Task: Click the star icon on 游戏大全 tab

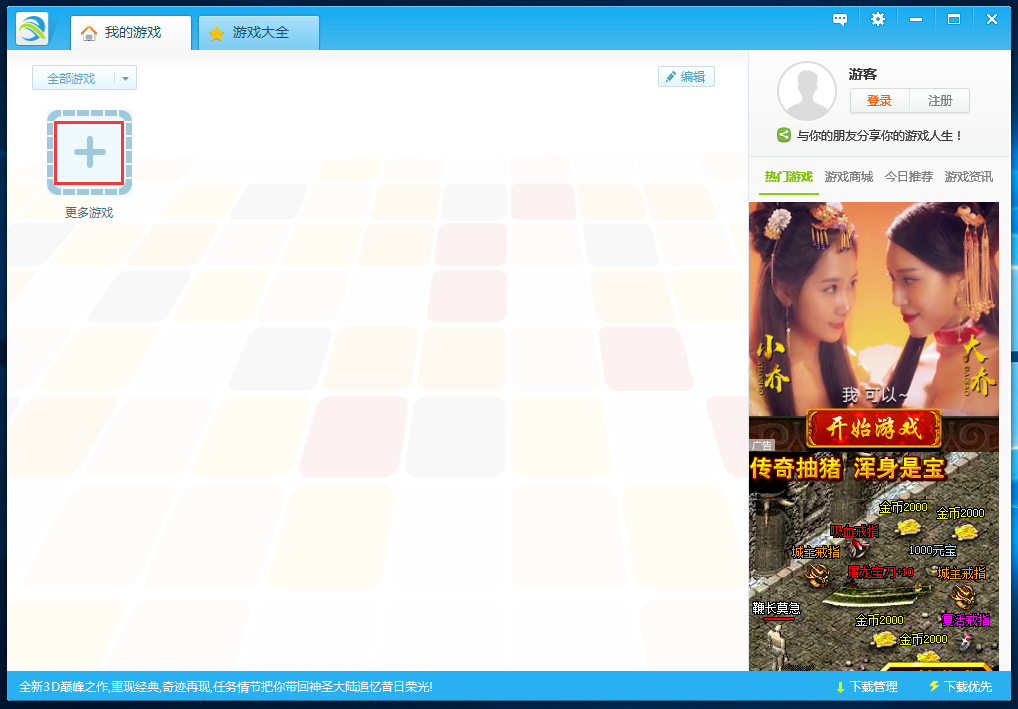Action: (x=218, y=32)
